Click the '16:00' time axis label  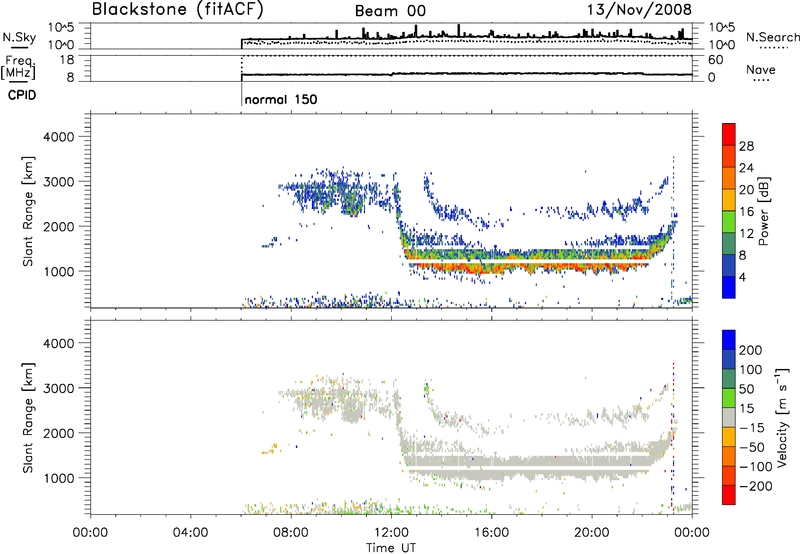pyautogui.click(x=491, y=533)
